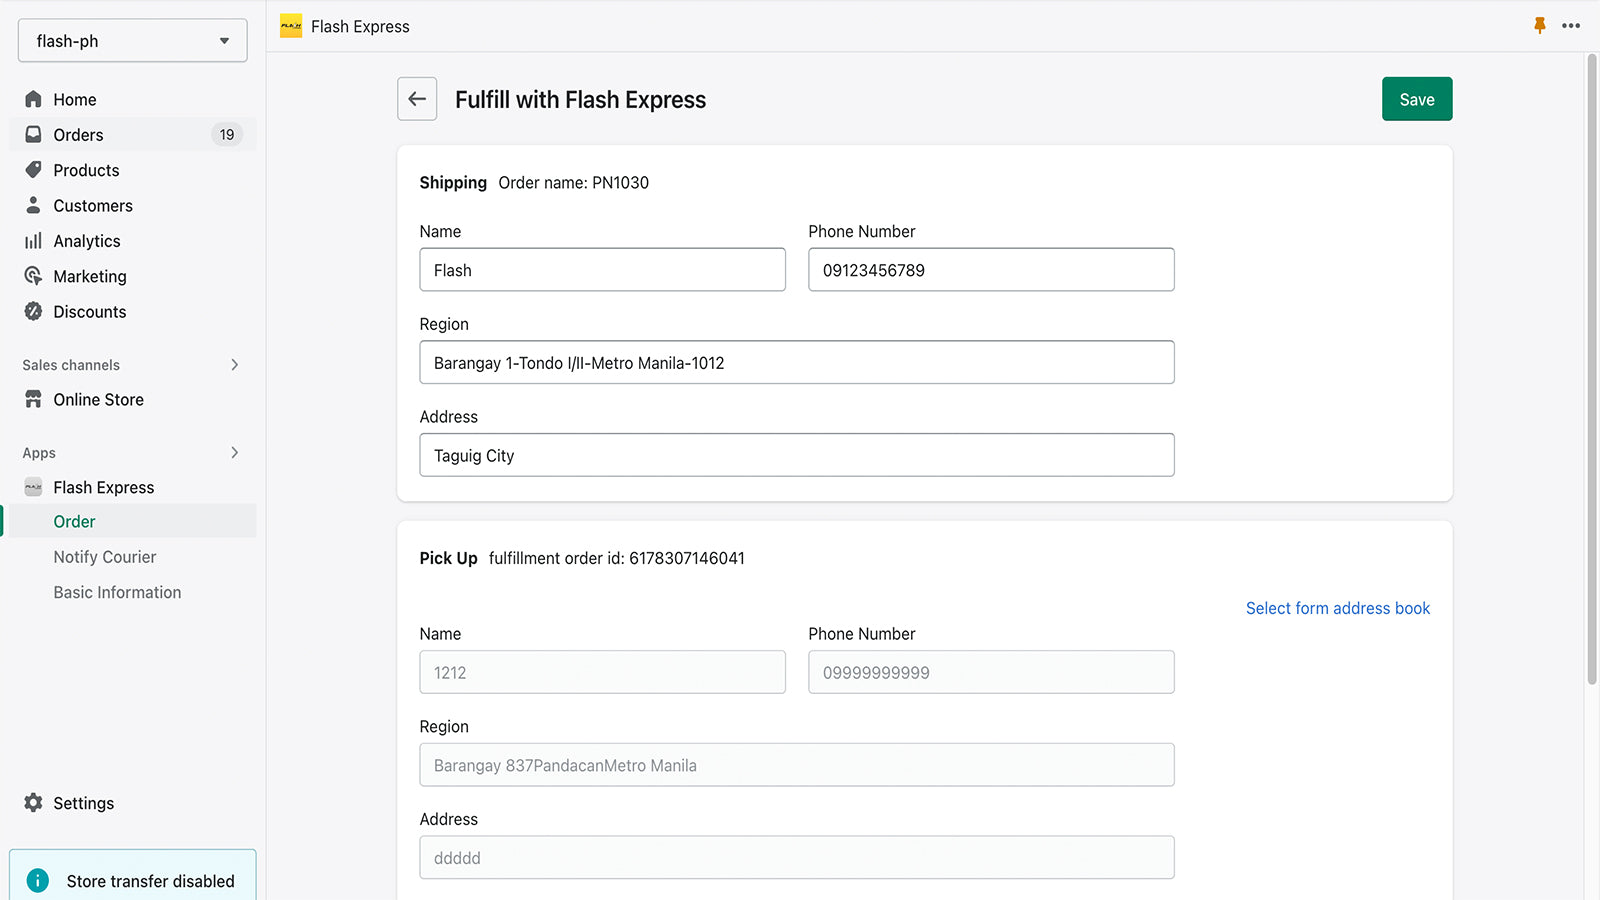Image resolution: width=1600 pixels, height=900 pixels.
Task: Click the Orders count badge 19
Action: click(x=227, y=134)
